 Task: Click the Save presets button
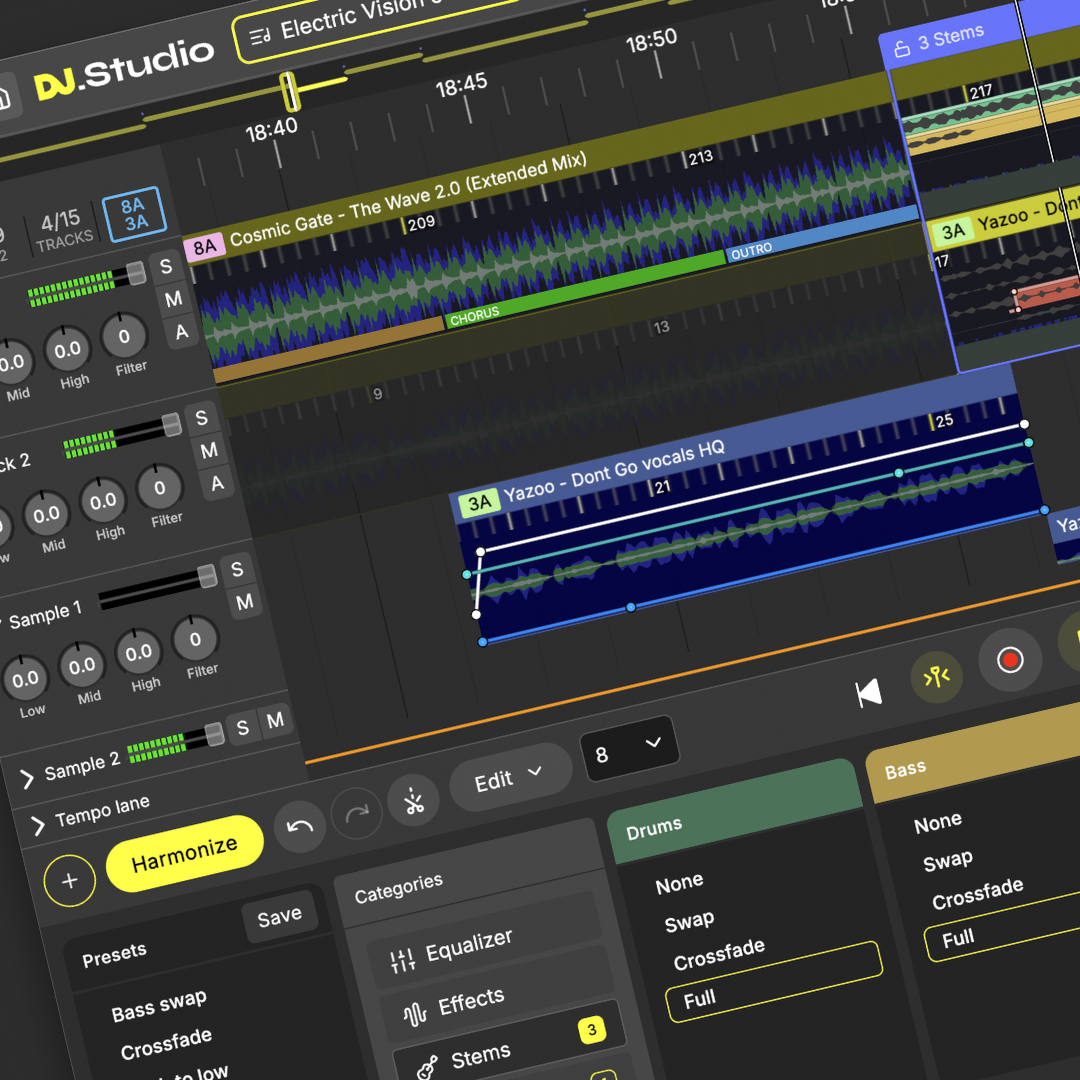[279, 915]
